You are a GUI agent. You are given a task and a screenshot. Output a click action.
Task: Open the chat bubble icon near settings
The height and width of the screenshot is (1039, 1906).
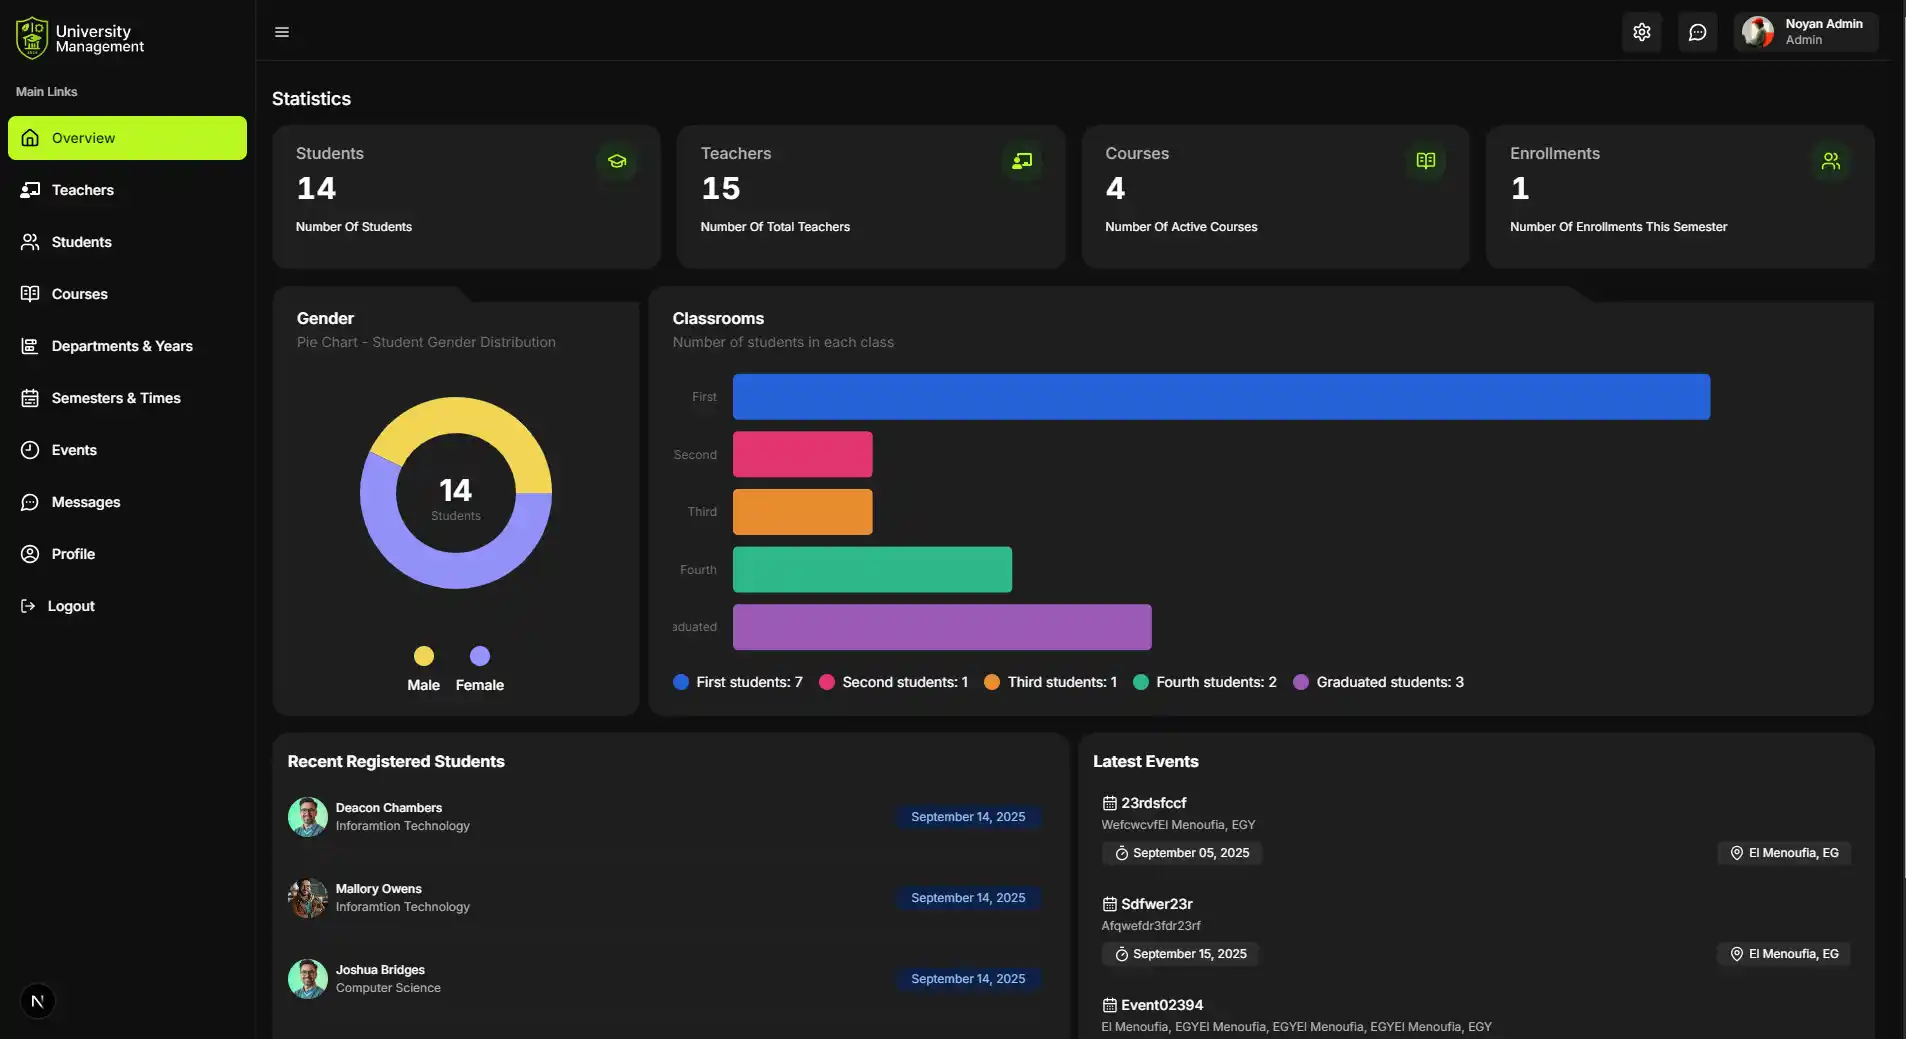click(x=1697, y=31)
